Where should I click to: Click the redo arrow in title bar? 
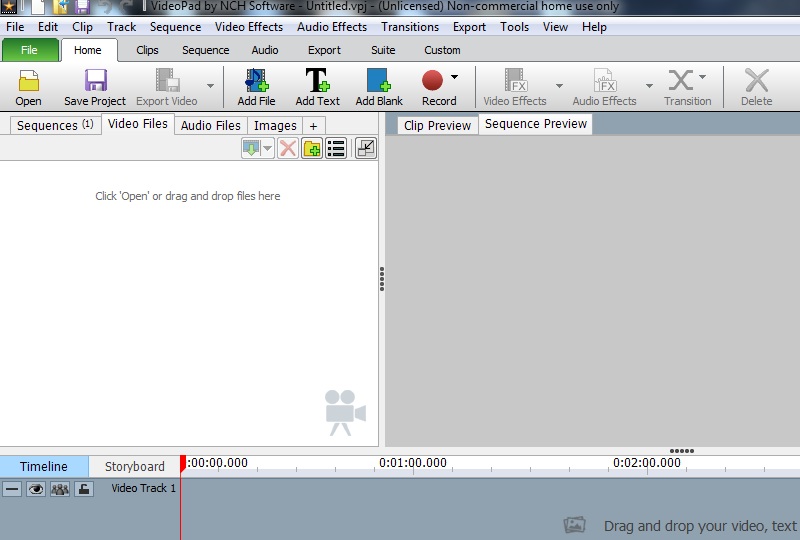click(126, 7)
